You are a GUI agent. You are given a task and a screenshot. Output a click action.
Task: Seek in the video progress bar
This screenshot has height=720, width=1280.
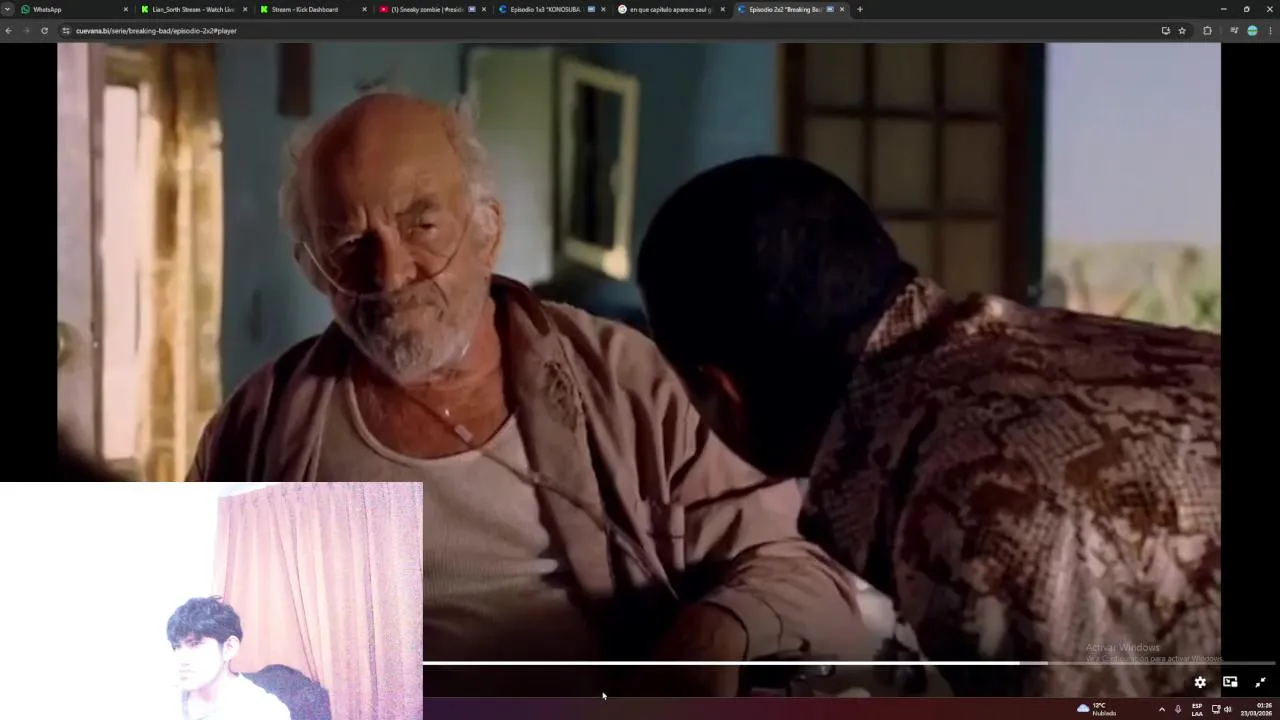point(848,663)
